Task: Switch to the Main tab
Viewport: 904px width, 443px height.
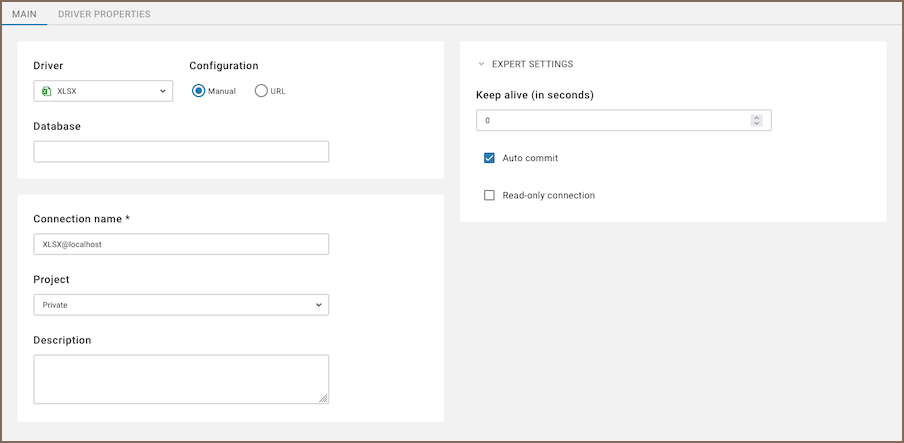Action: [24, 14]
